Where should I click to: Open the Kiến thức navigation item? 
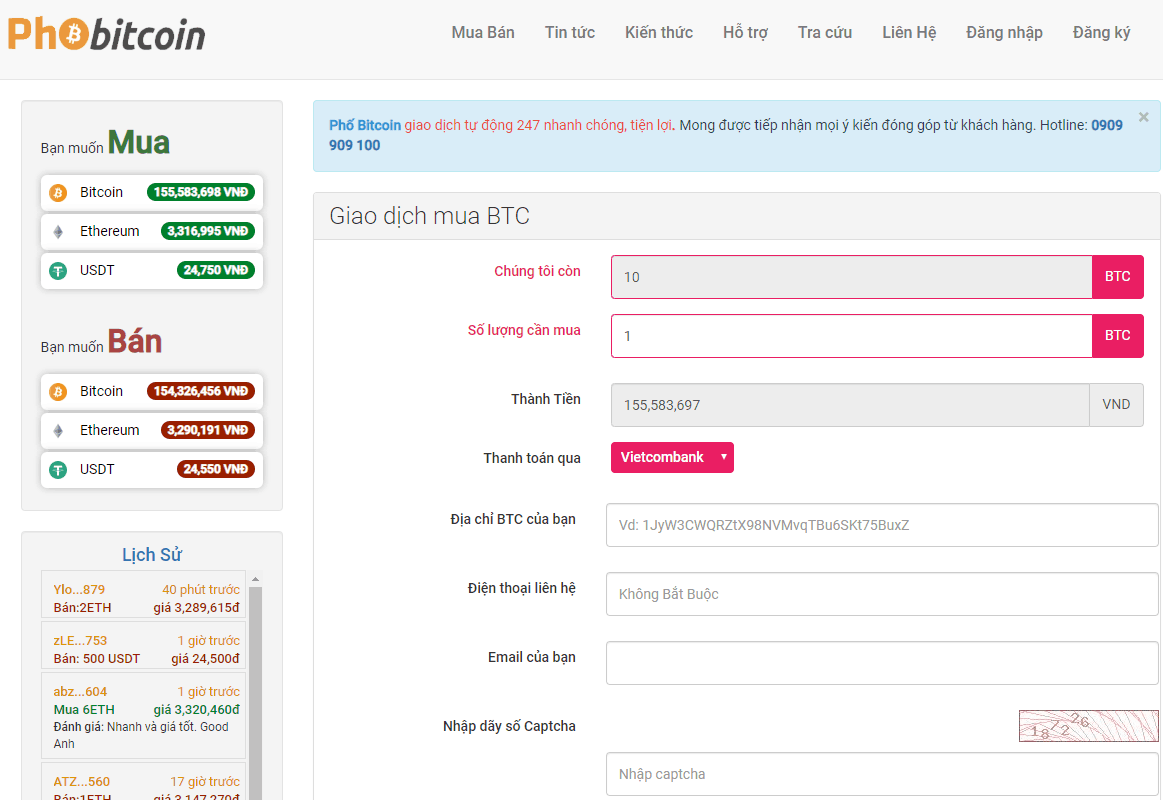point(659,33)
